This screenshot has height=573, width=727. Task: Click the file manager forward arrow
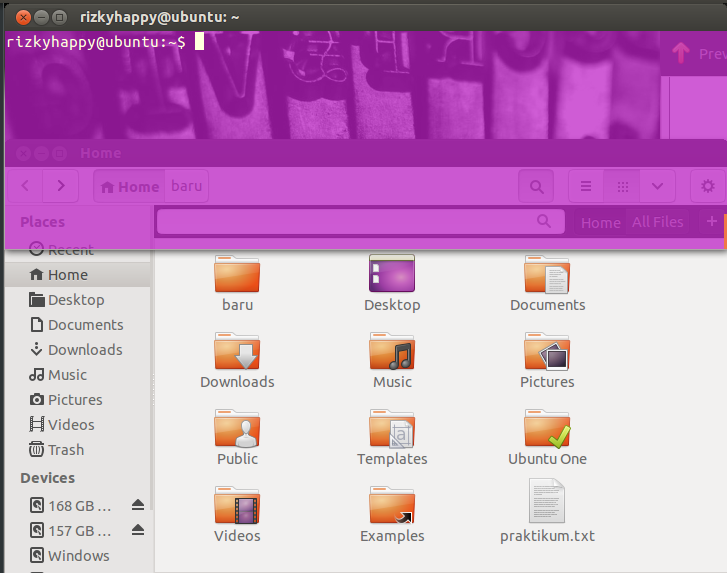coord(61,186)
